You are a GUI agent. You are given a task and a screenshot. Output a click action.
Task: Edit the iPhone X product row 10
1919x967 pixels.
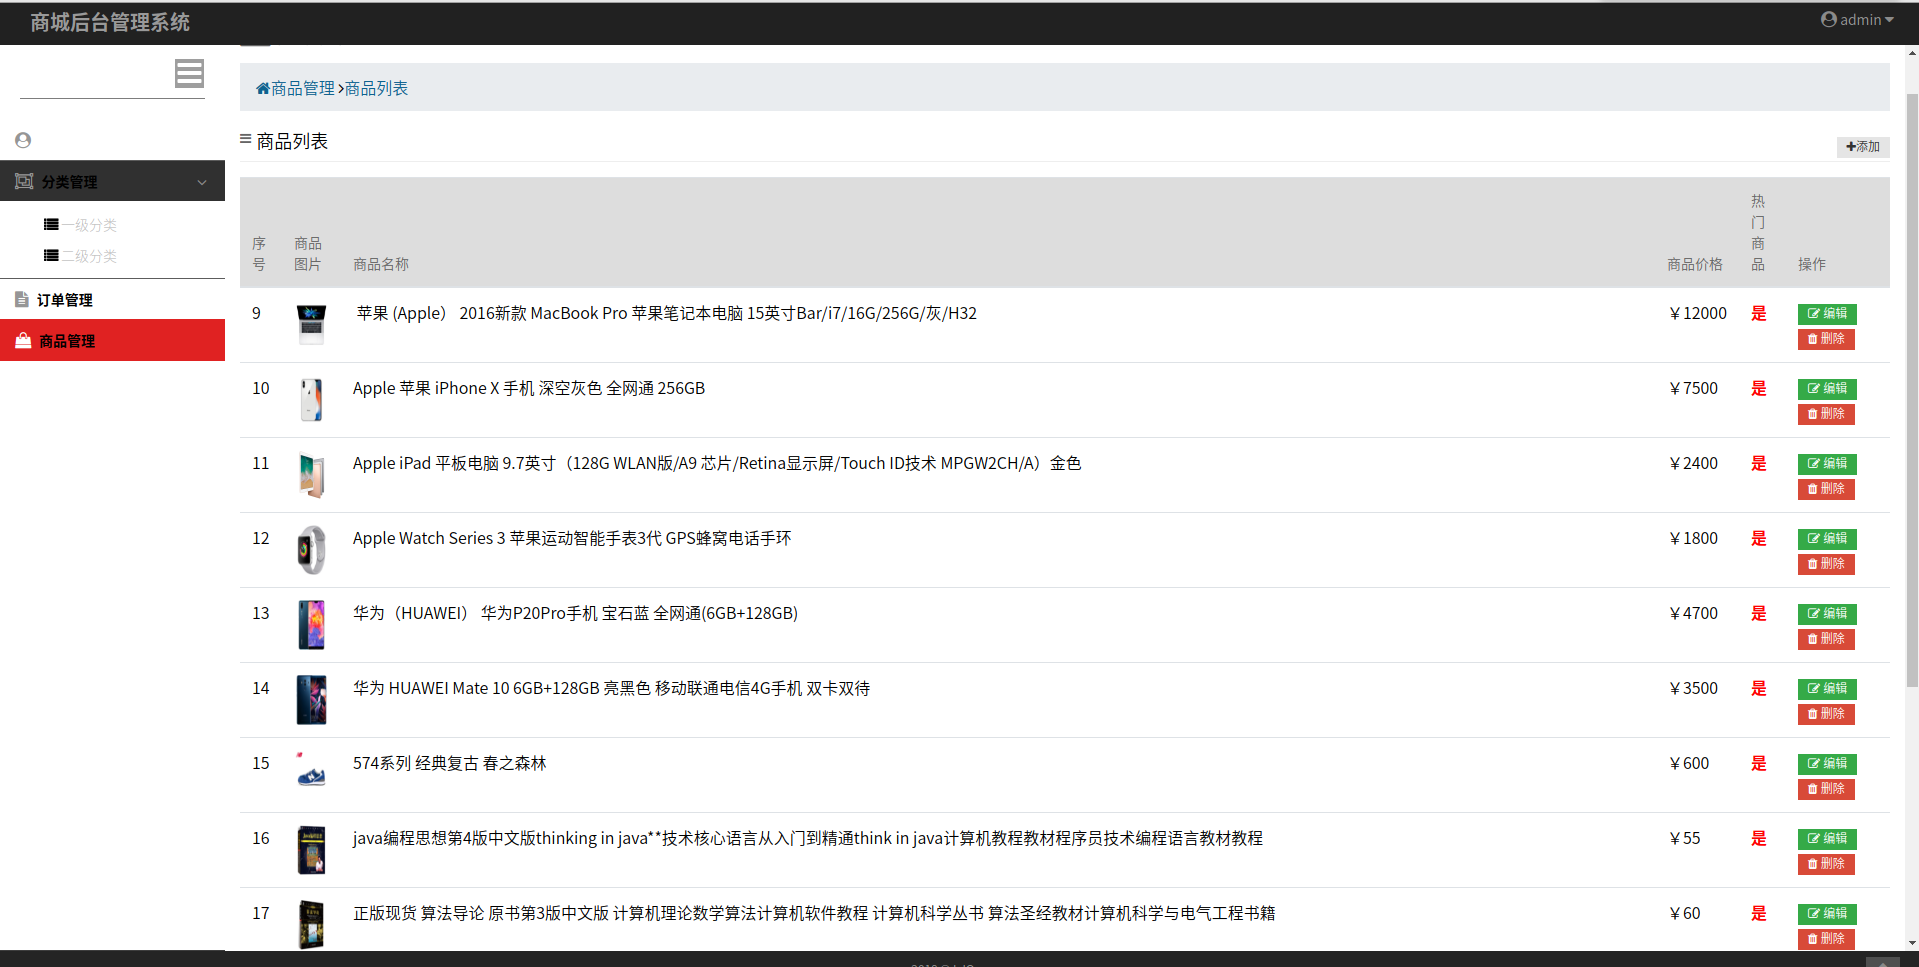click(1827, 389)
